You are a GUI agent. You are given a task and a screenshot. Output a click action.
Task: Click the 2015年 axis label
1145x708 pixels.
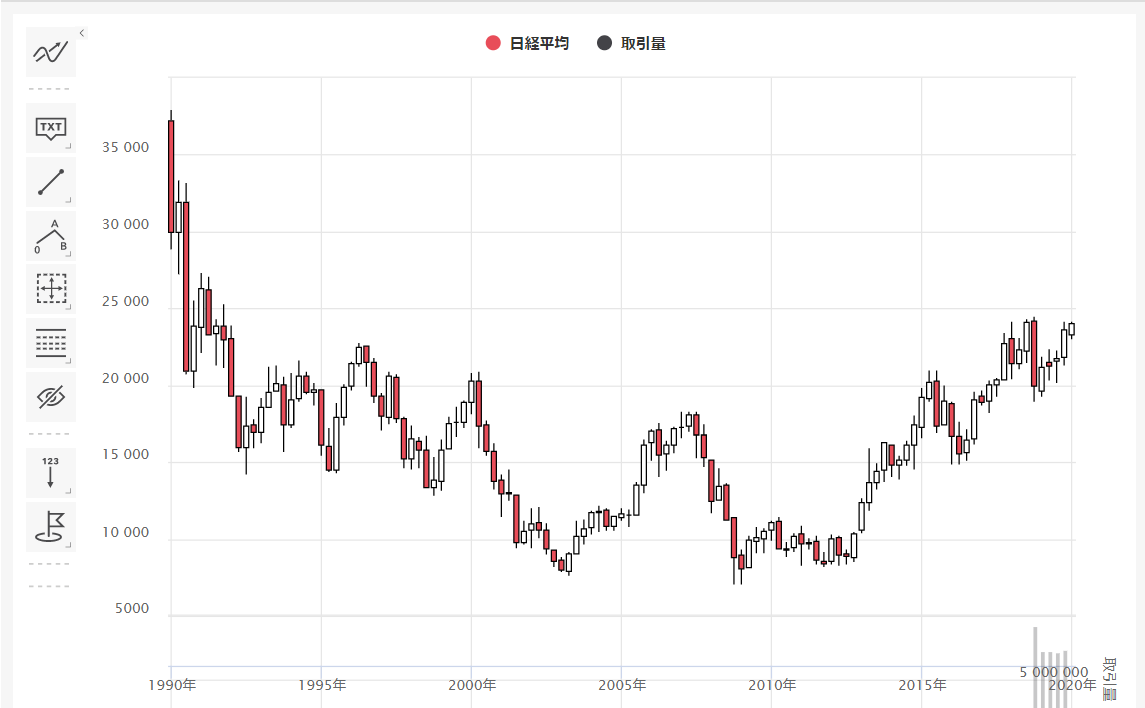tap(922, 685)
